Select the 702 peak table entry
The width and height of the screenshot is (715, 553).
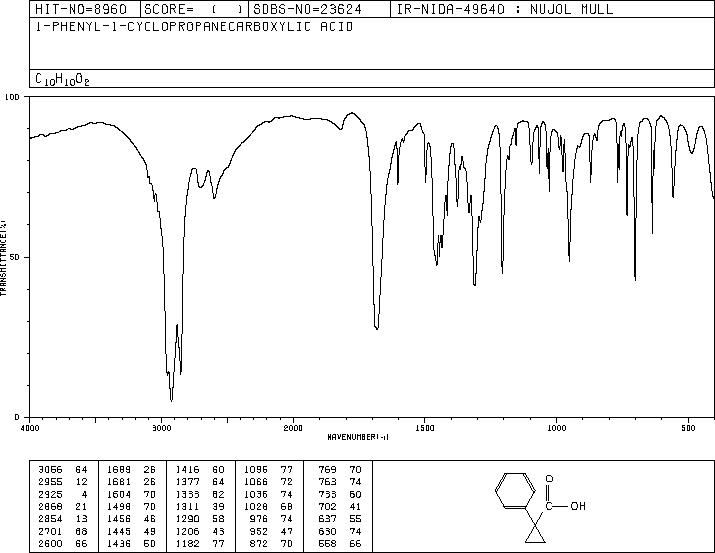(x=340, y=506)
